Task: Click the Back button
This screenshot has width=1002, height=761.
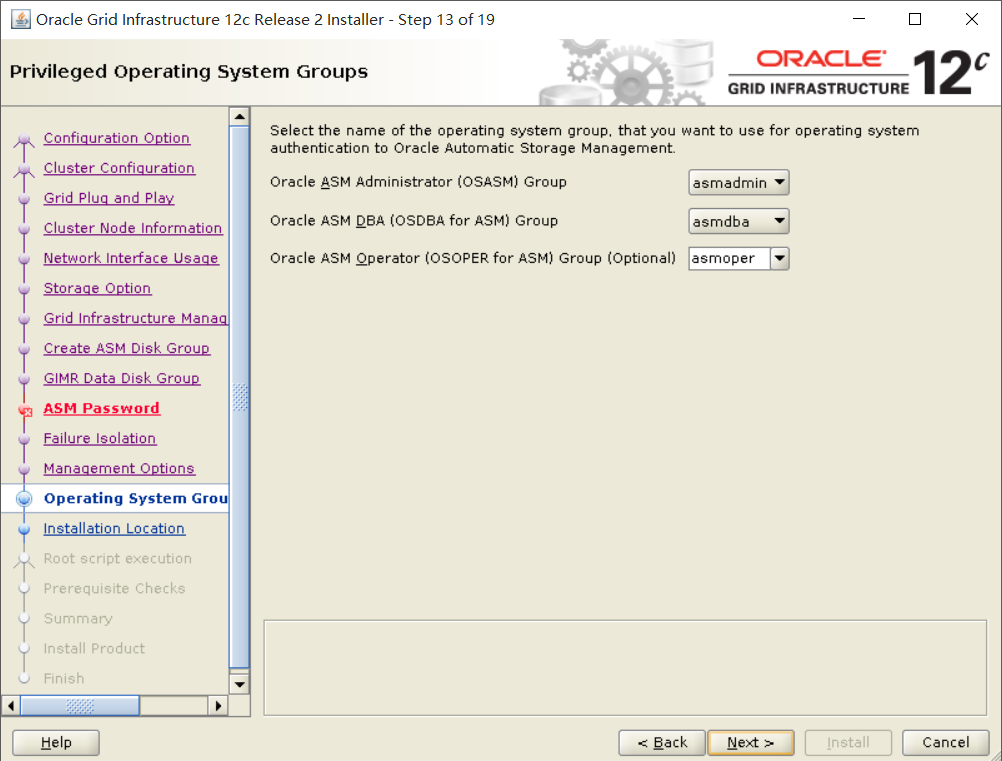Action: (x=661, y=742)
